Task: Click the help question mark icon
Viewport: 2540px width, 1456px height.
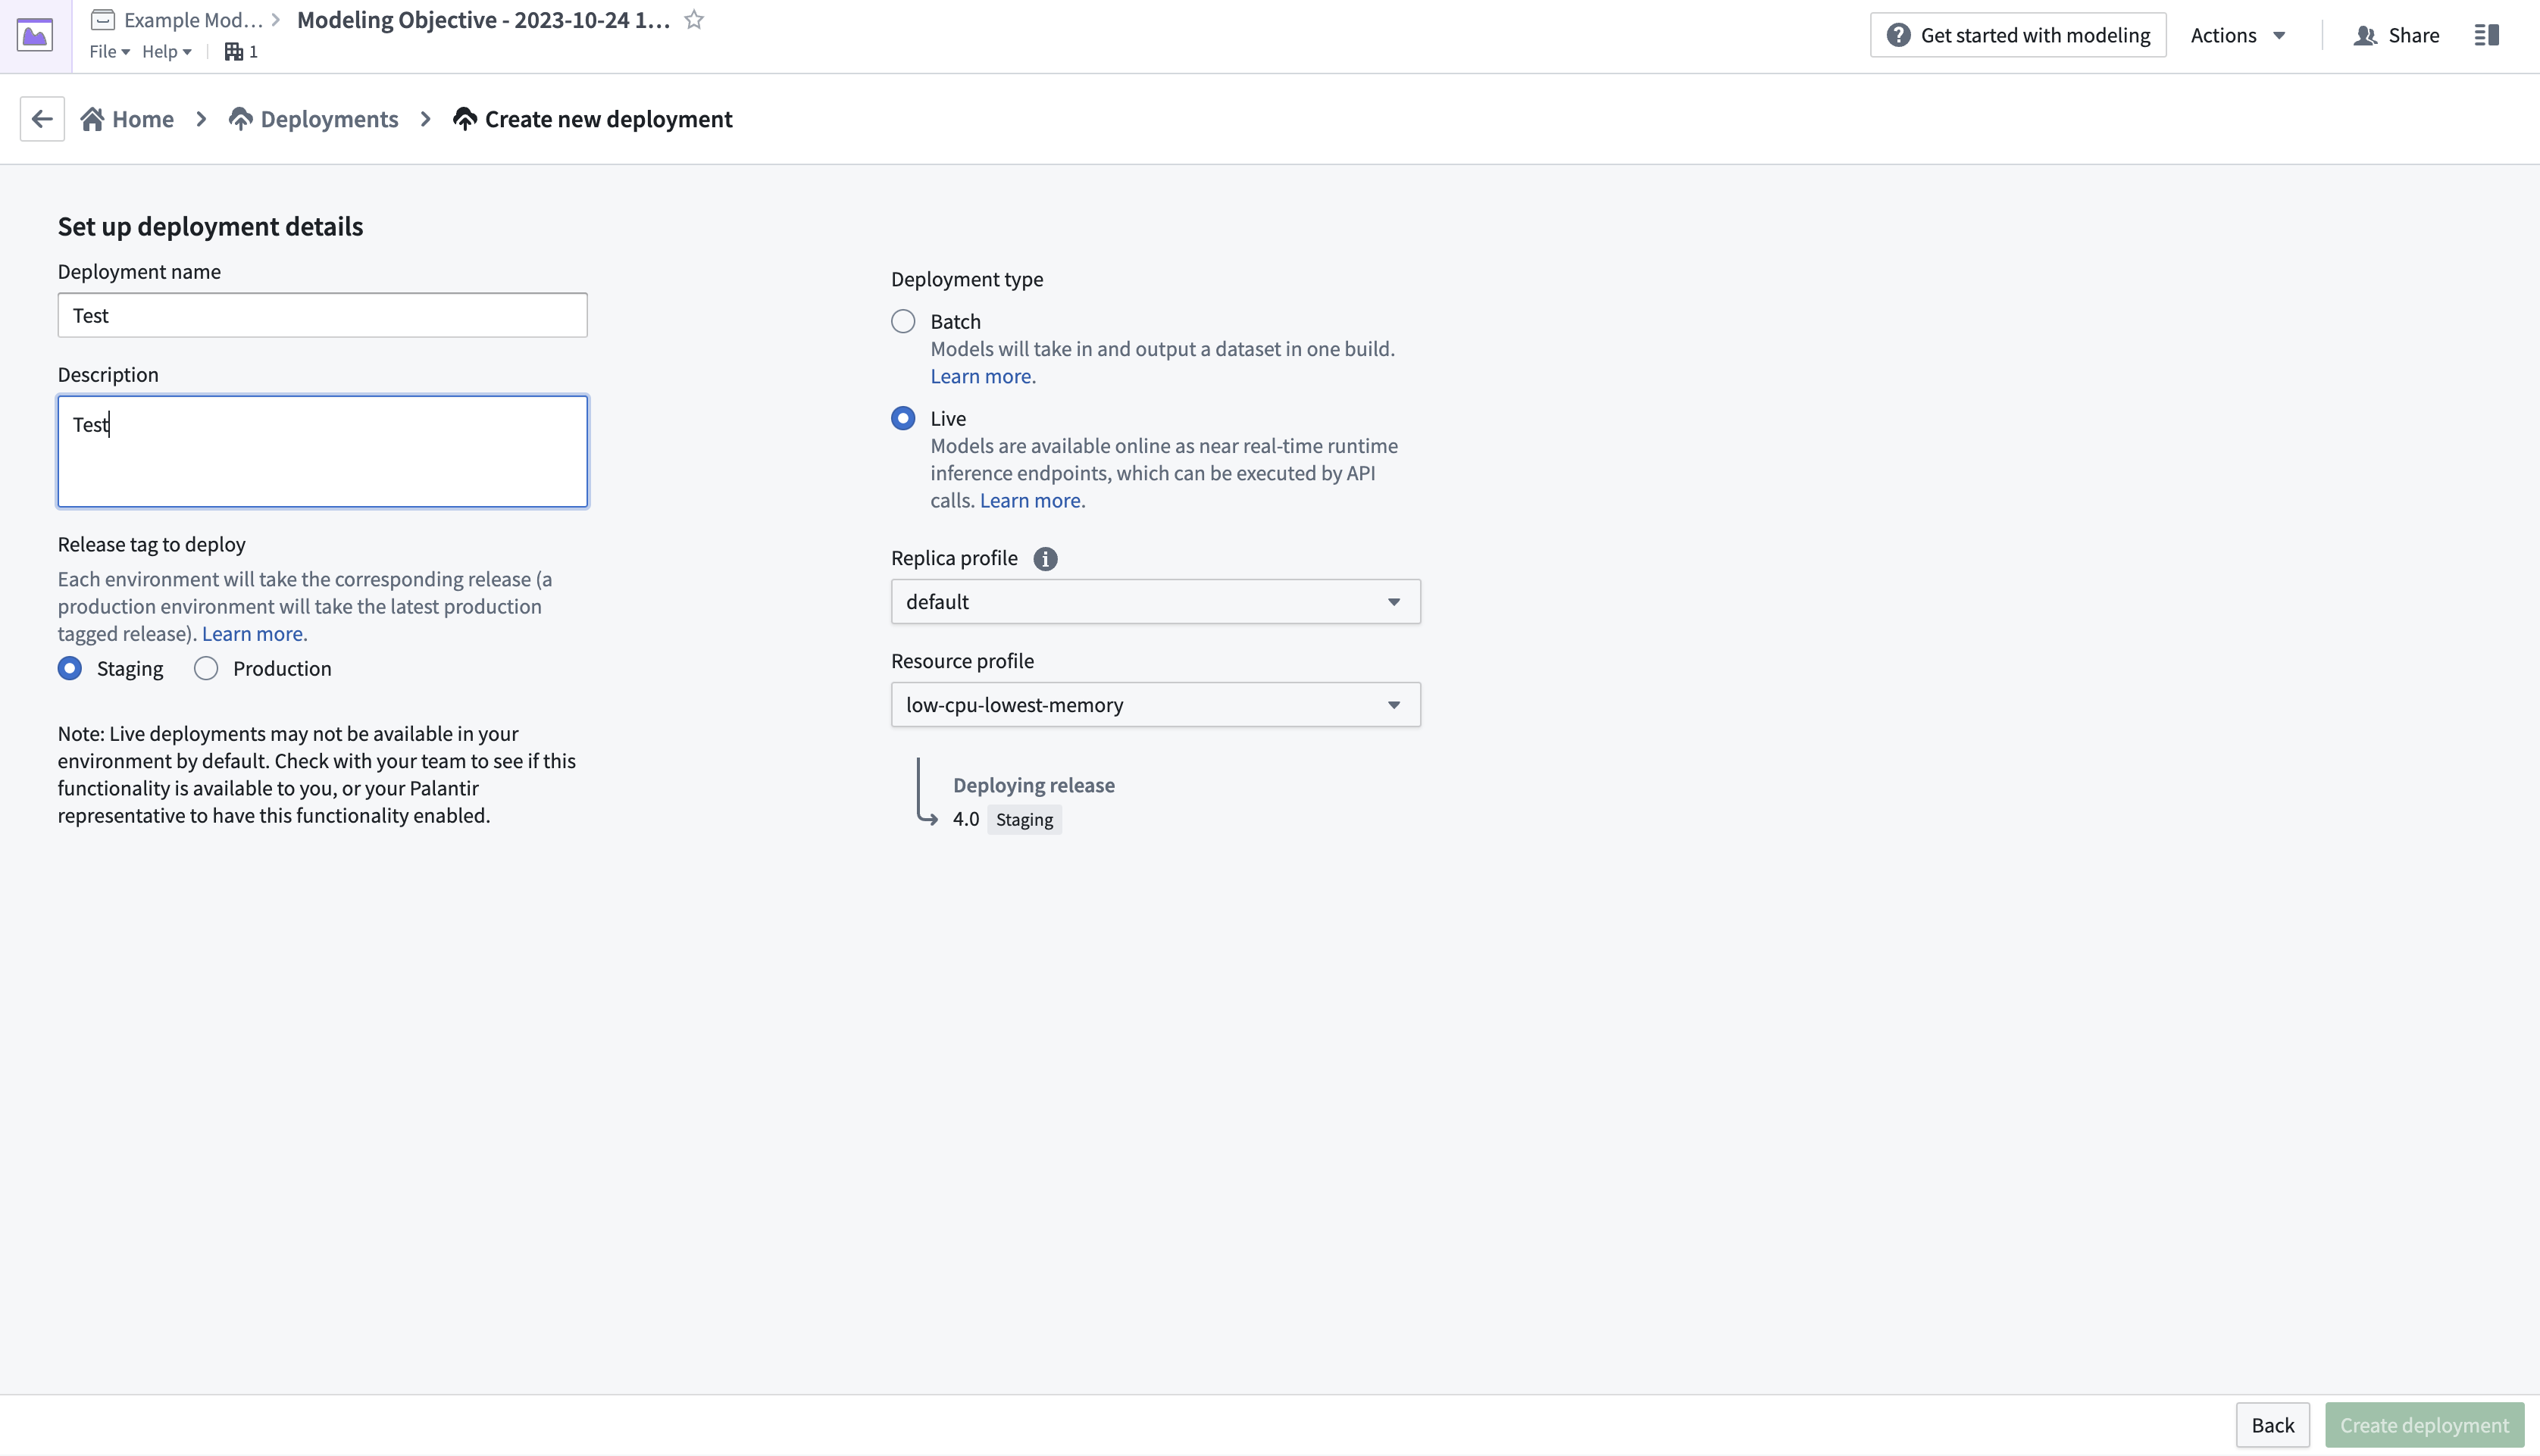Action: [1898, 36]
